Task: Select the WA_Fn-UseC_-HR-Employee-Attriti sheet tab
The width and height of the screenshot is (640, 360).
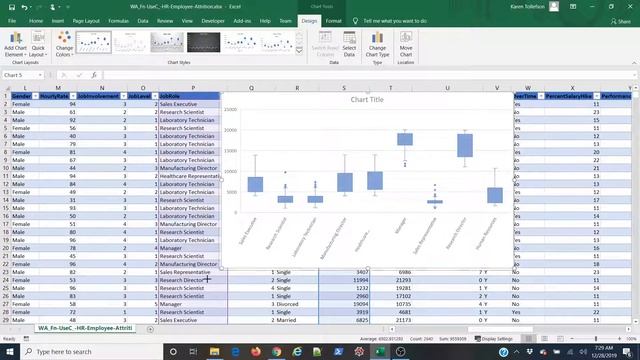Action: [x=85, y=328]
